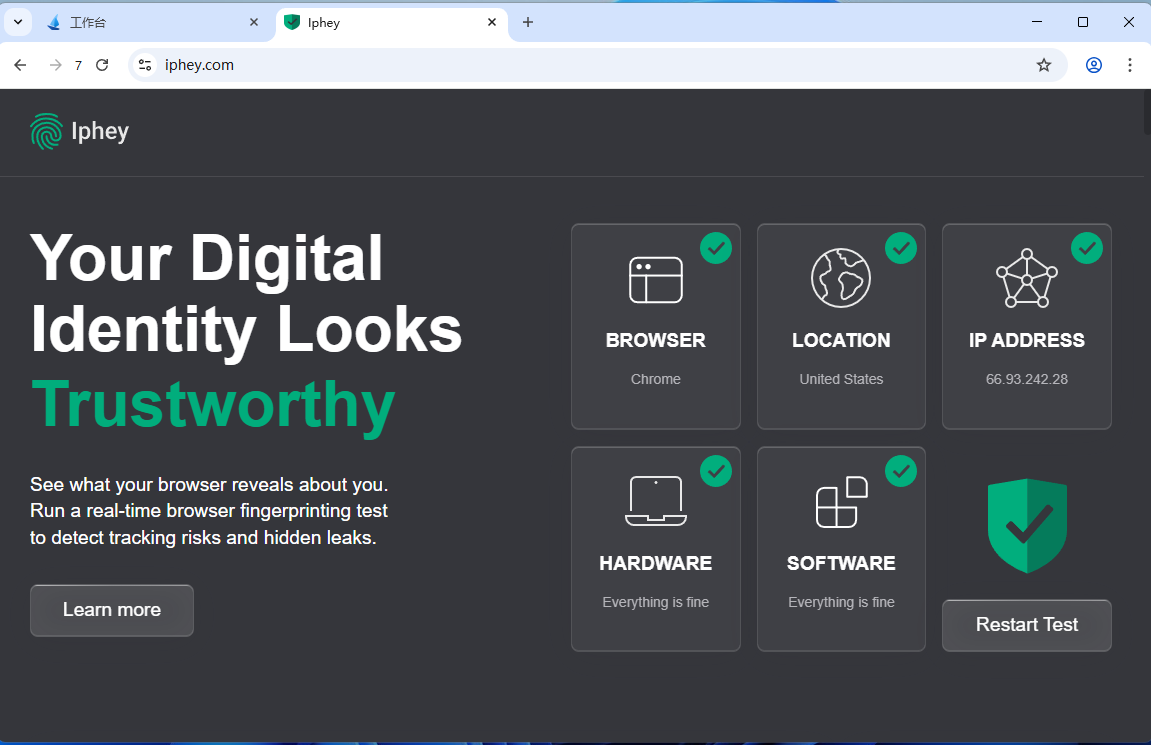Click the Hardware laptop icon
This screenshot has width=1151, height=745.
click(655, 501)
